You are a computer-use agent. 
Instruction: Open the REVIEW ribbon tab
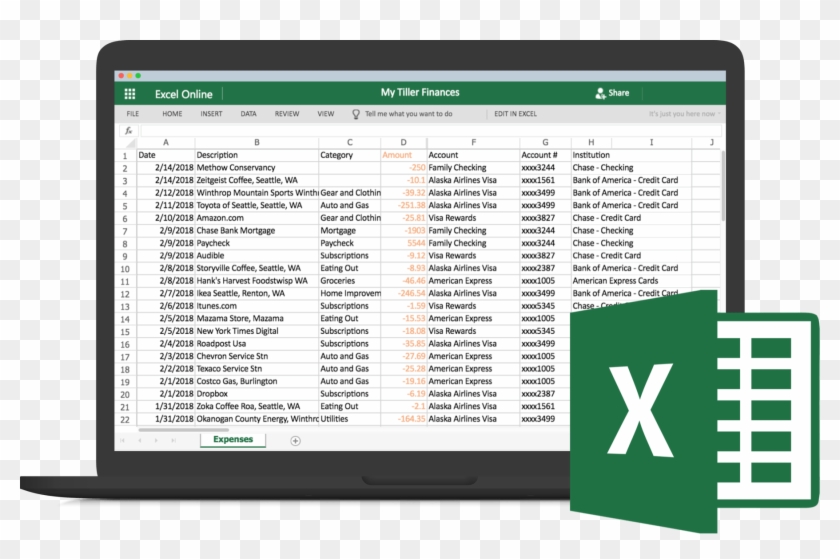tap(287, 114)
